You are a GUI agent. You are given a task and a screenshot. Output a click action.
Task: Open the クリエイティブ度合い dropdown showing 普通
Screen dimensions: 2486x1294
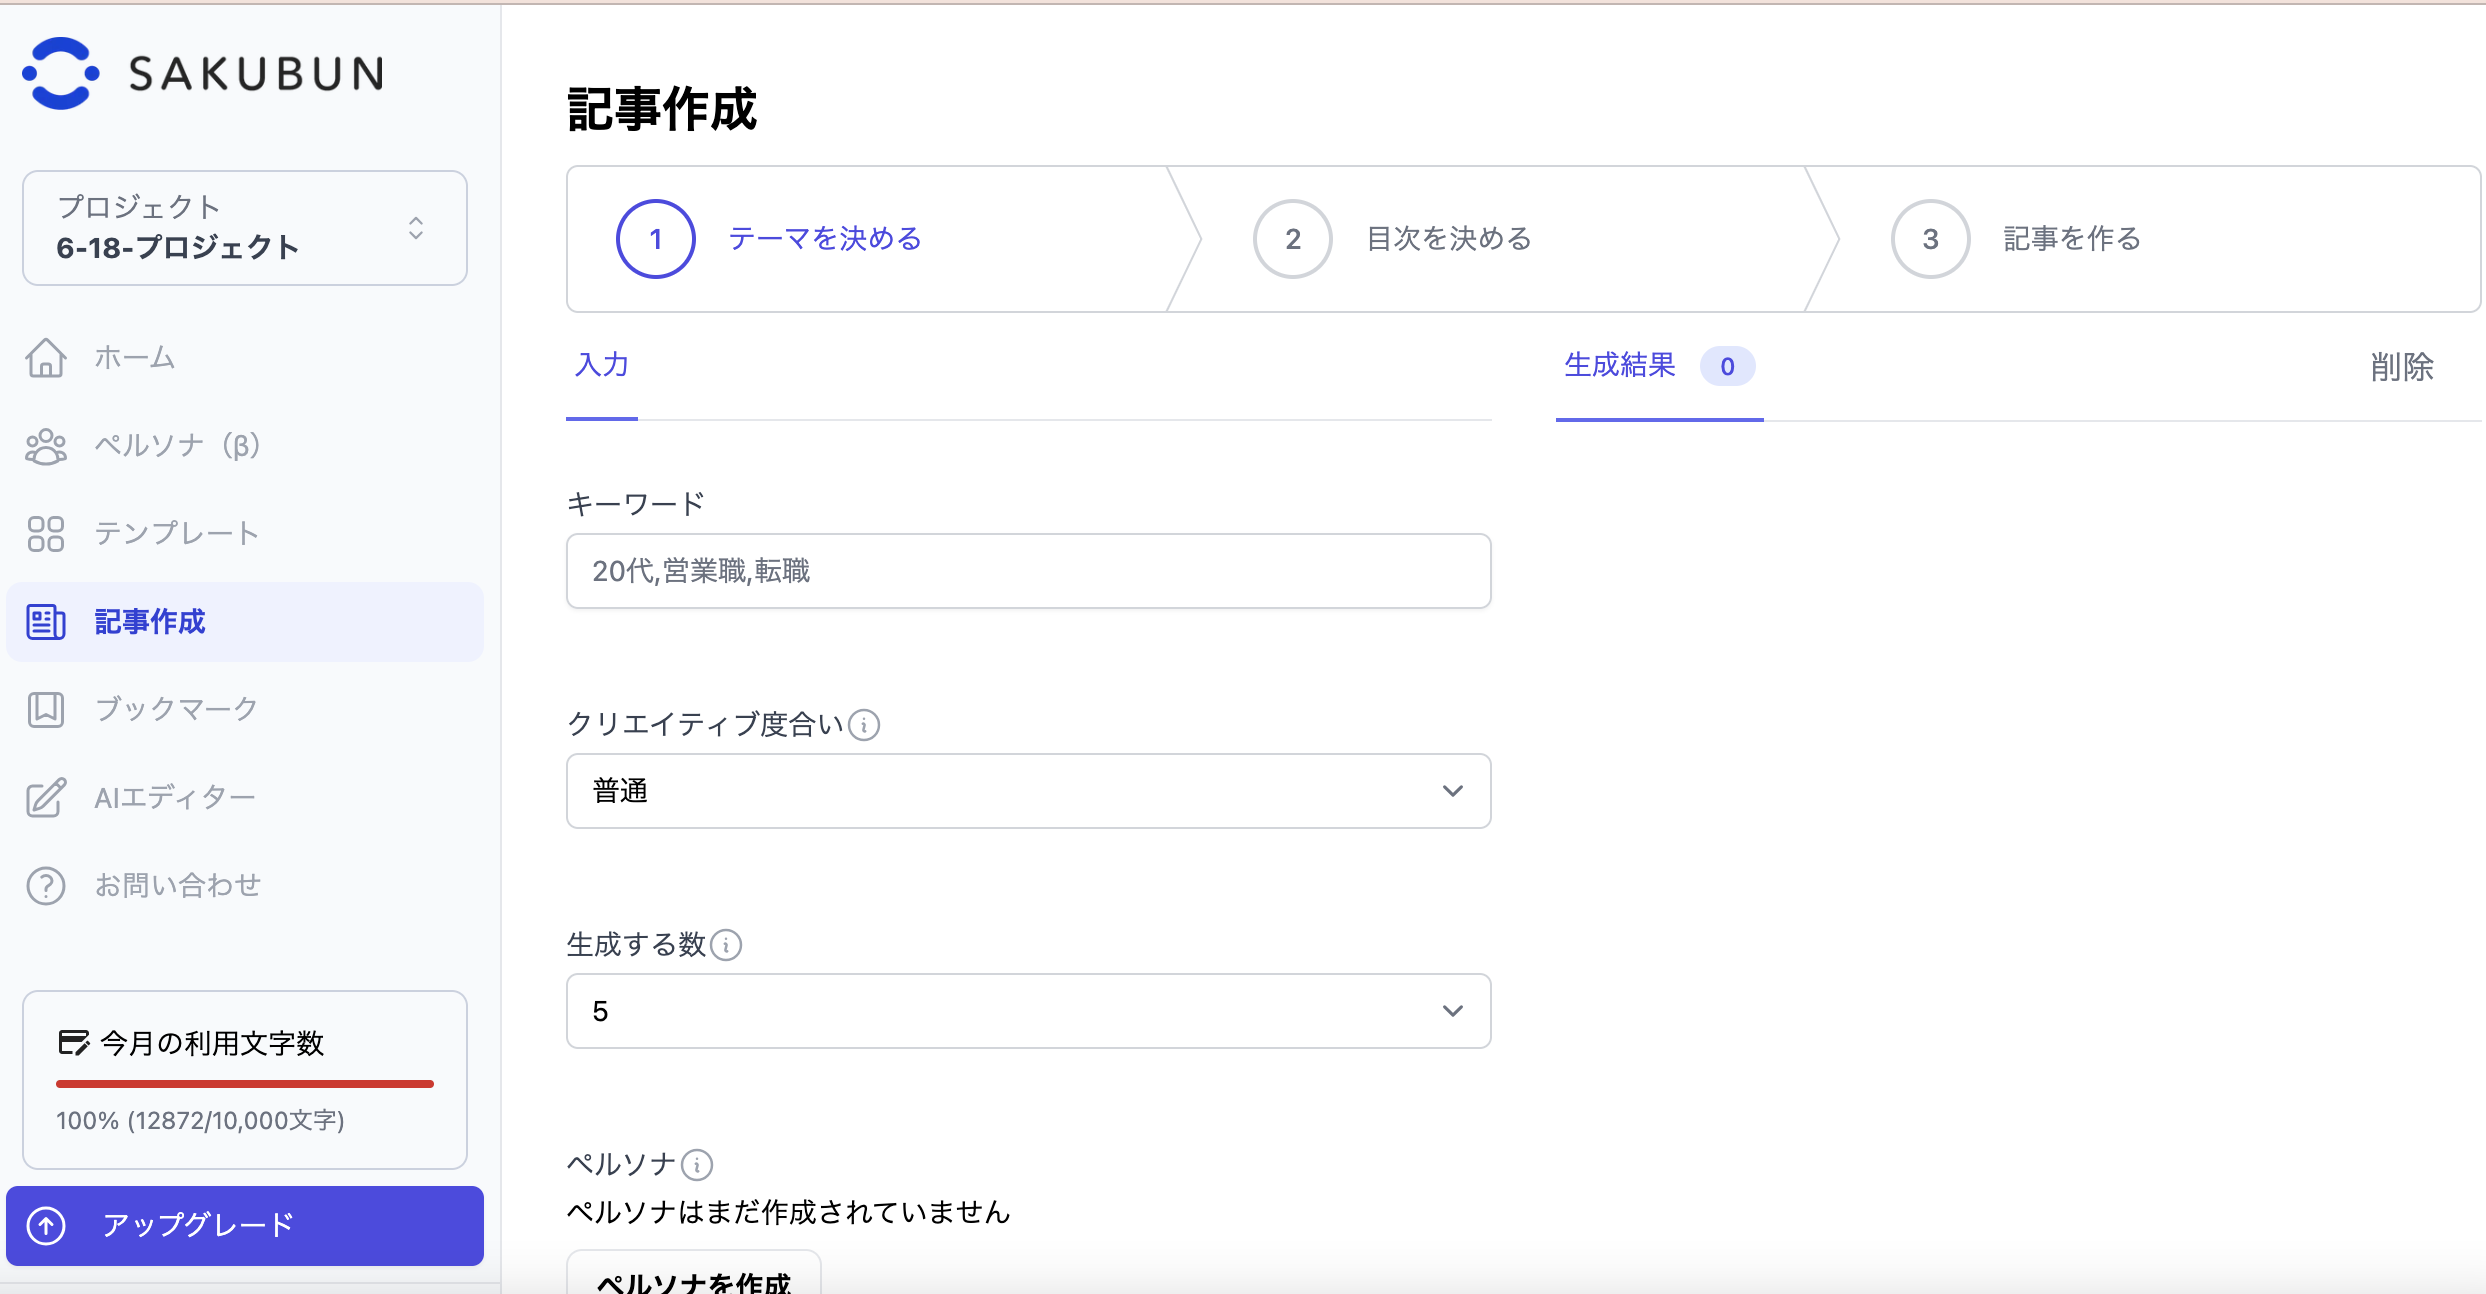coord(1028,791)
